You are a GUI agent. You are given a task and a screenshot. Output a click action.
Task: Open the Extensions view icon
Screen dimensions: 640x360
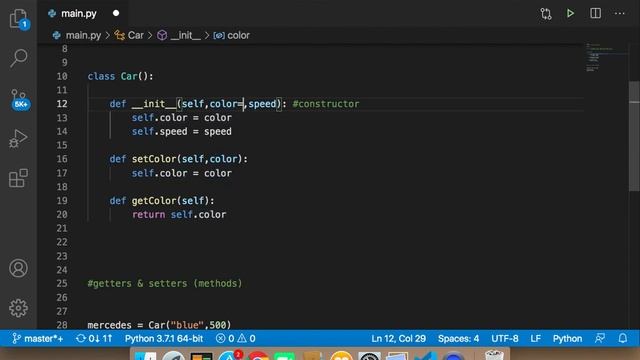coord(18,178)
